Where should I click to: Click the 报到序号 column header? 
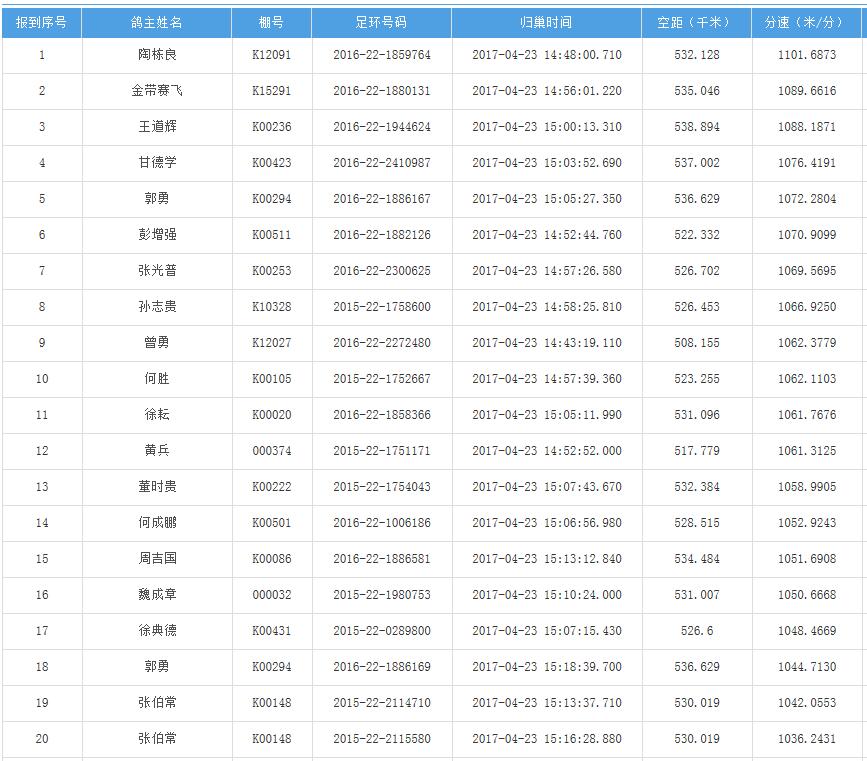(41, 22)
